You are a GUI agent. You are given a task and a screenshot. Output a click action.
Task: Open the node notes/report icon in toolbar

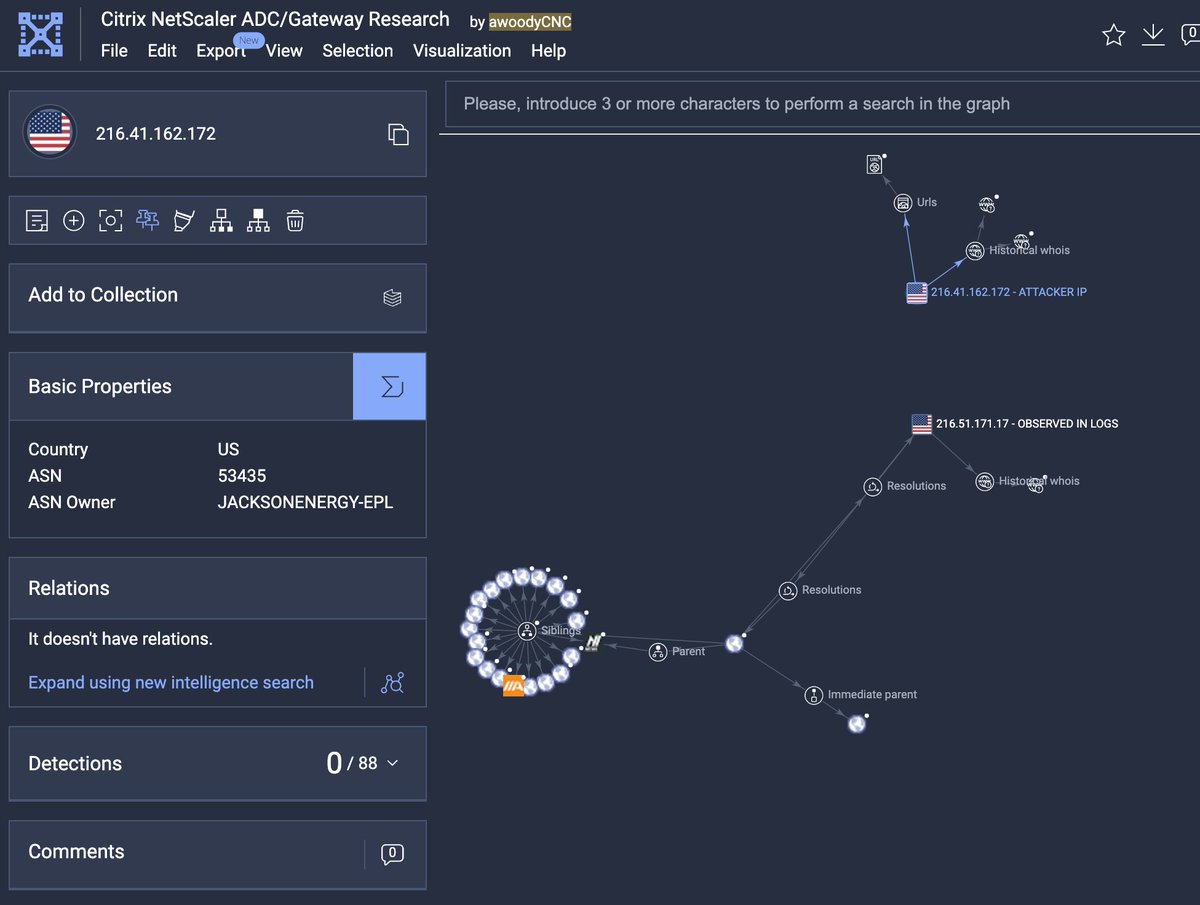(37, 221)
